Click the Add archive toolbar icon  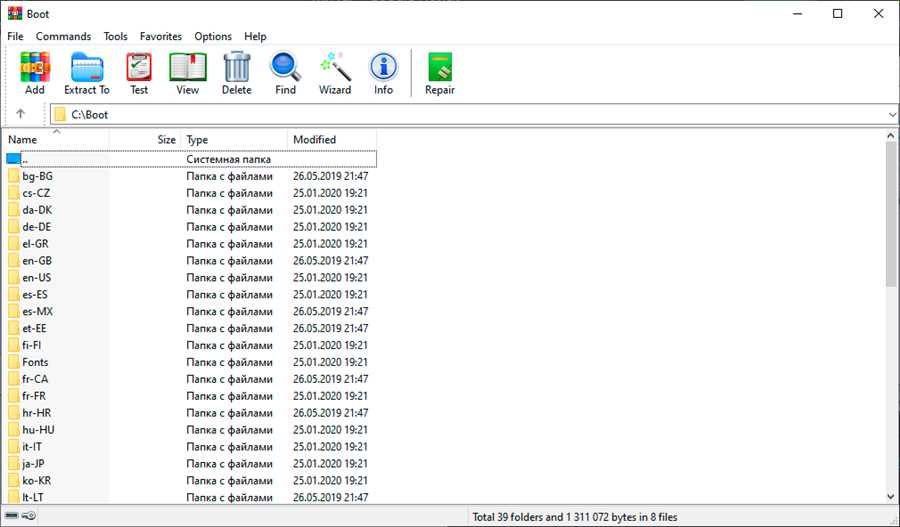[34, 72]
